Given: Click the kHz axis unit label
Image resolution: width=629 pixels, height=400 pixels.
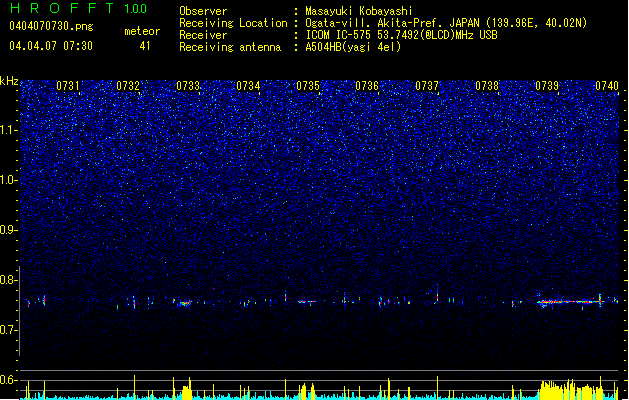Looking at the screenshot, I should (x=9, y=81).
